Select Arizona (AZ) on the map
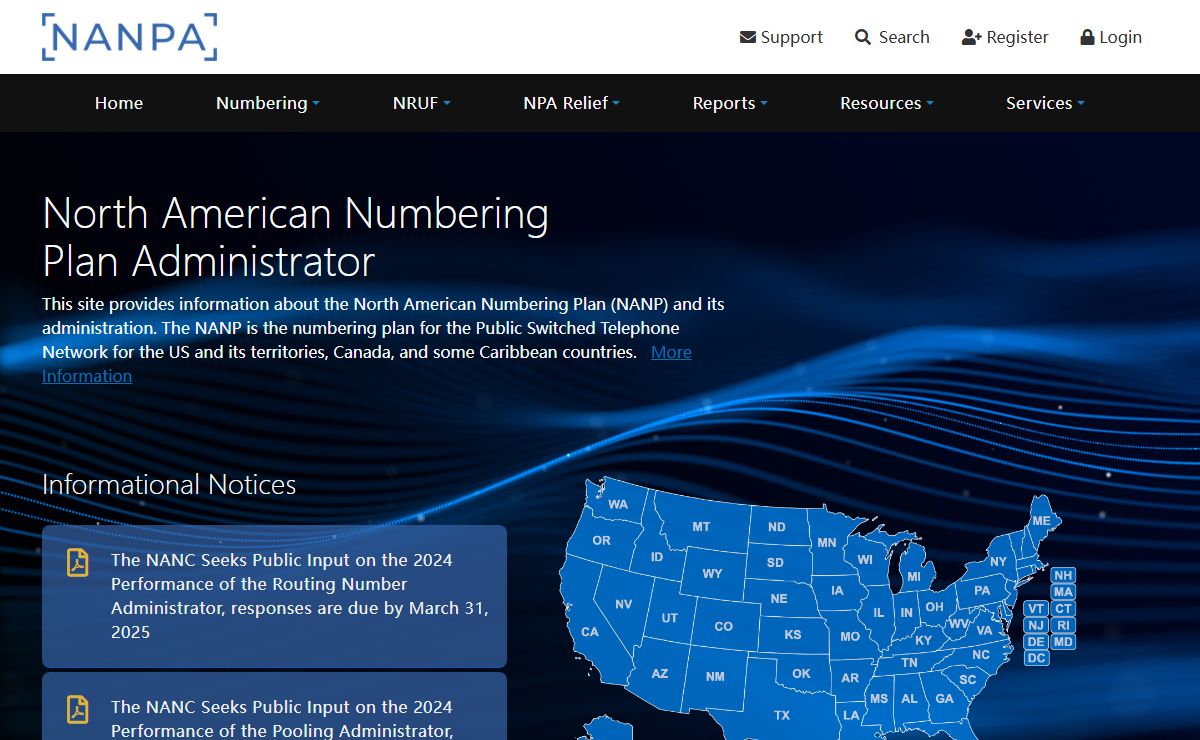 [x=660, y=674]
